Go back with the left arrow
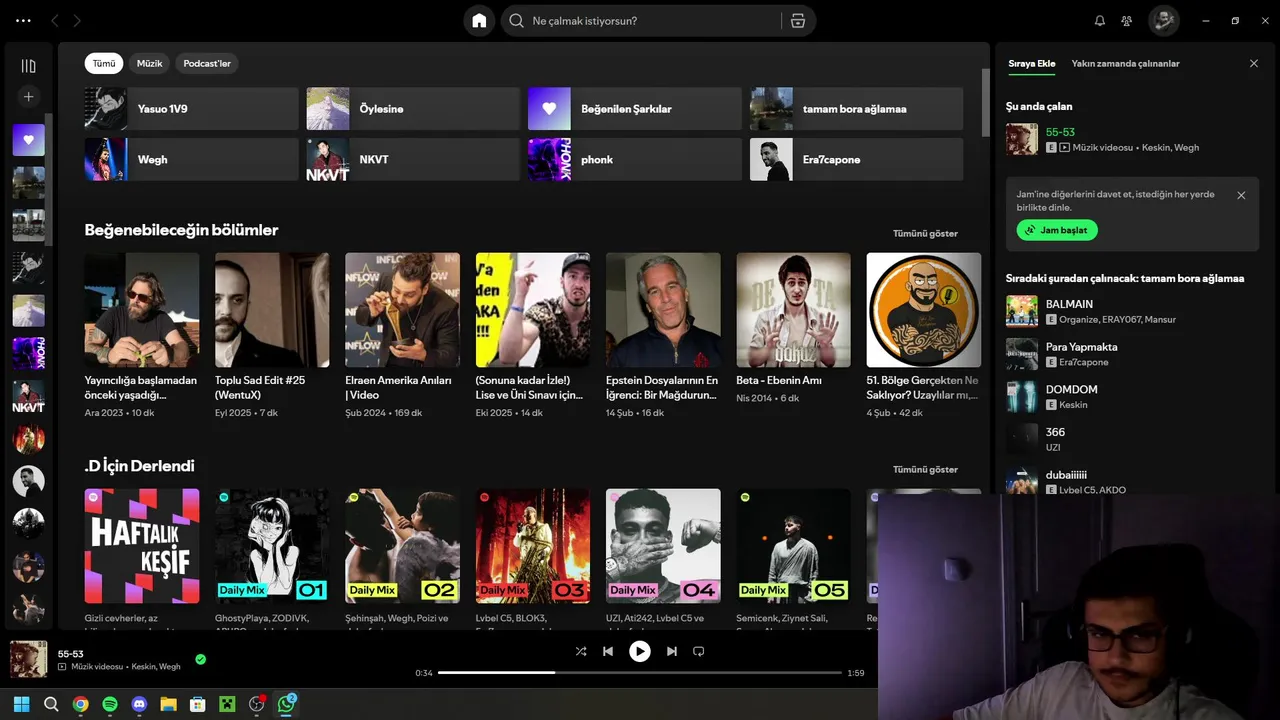Viewport: 1280px width, 720px height. tap(55, 20)
